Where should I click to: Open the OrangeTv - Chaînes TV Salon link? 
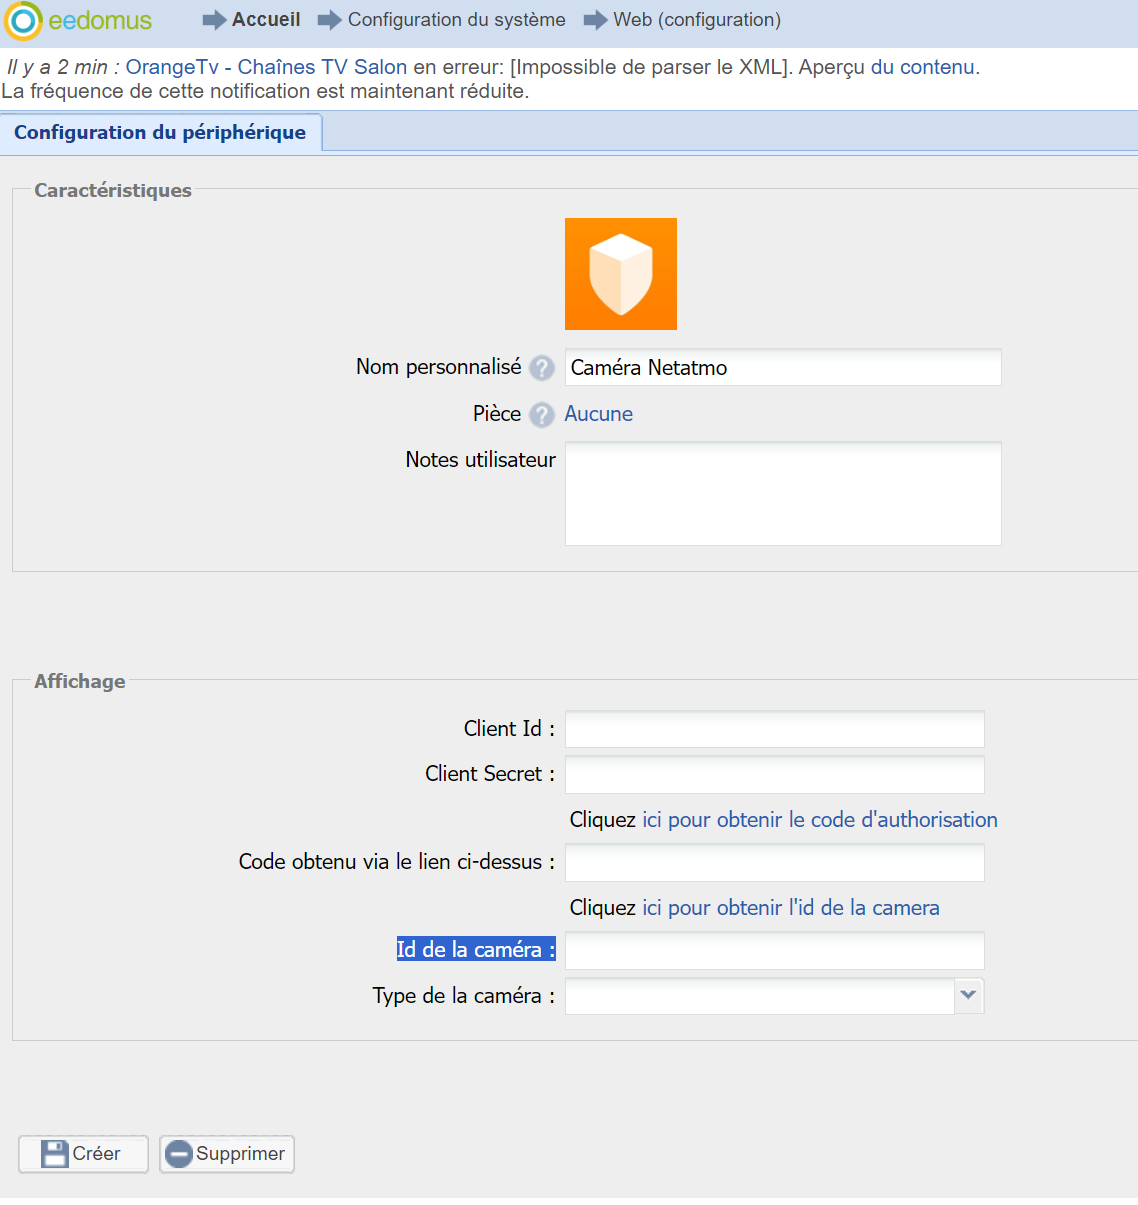(266, 67)
